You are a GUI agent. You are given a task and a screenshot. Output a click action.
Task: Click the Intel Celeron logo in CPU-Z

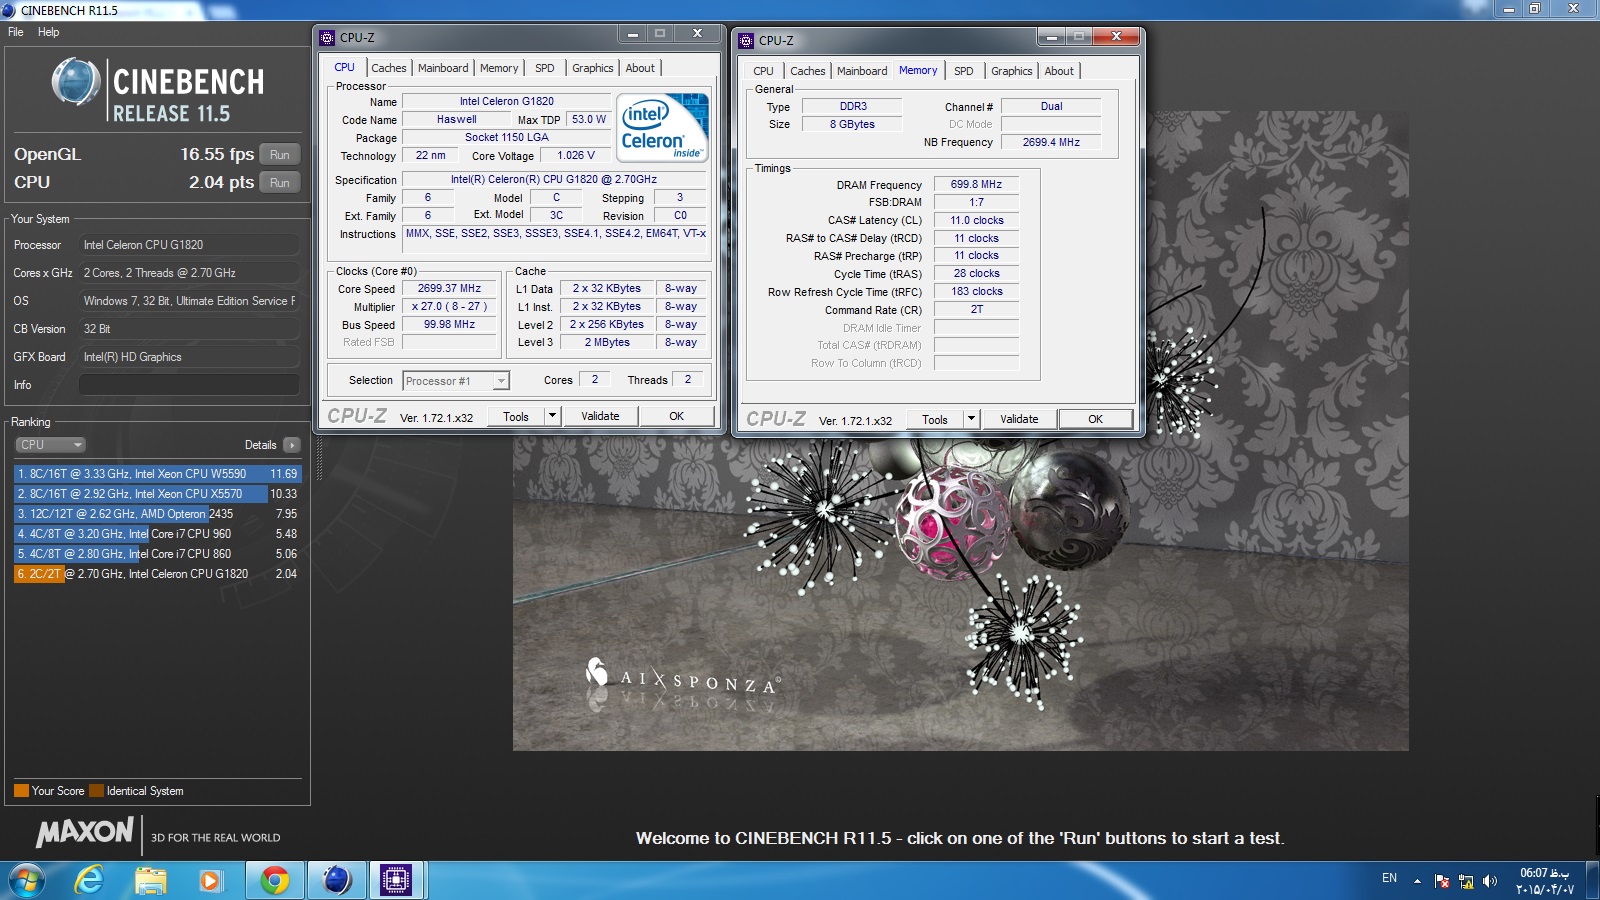click(x=663, y=127)
